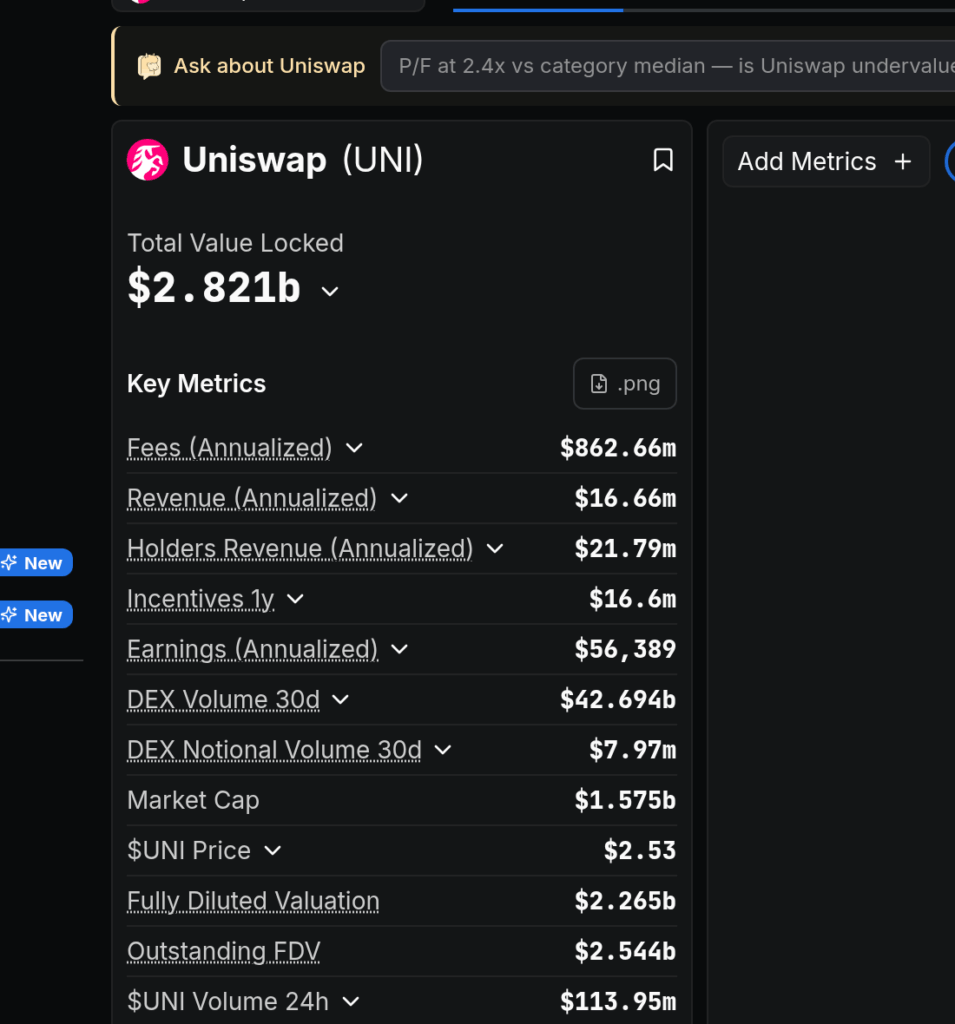Click the Fees (Annualized) label
Screen dimensions: 955x1024
click(229, 448)
